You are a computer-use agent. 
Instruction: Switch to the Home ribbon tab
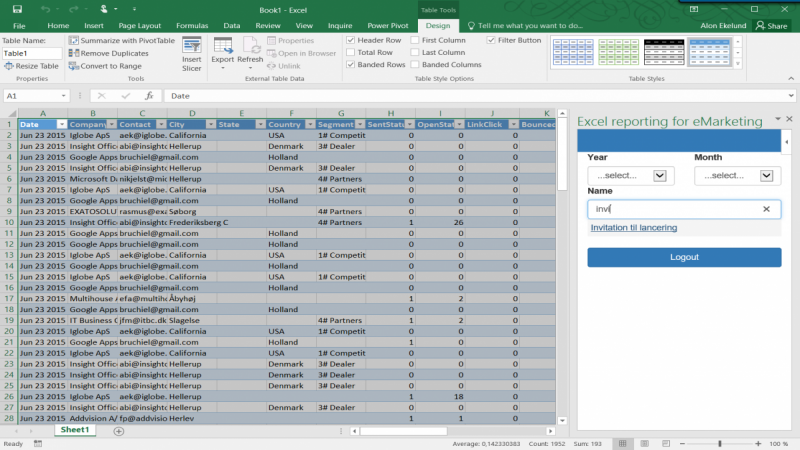pyautogui.click(x=58, y=26)
